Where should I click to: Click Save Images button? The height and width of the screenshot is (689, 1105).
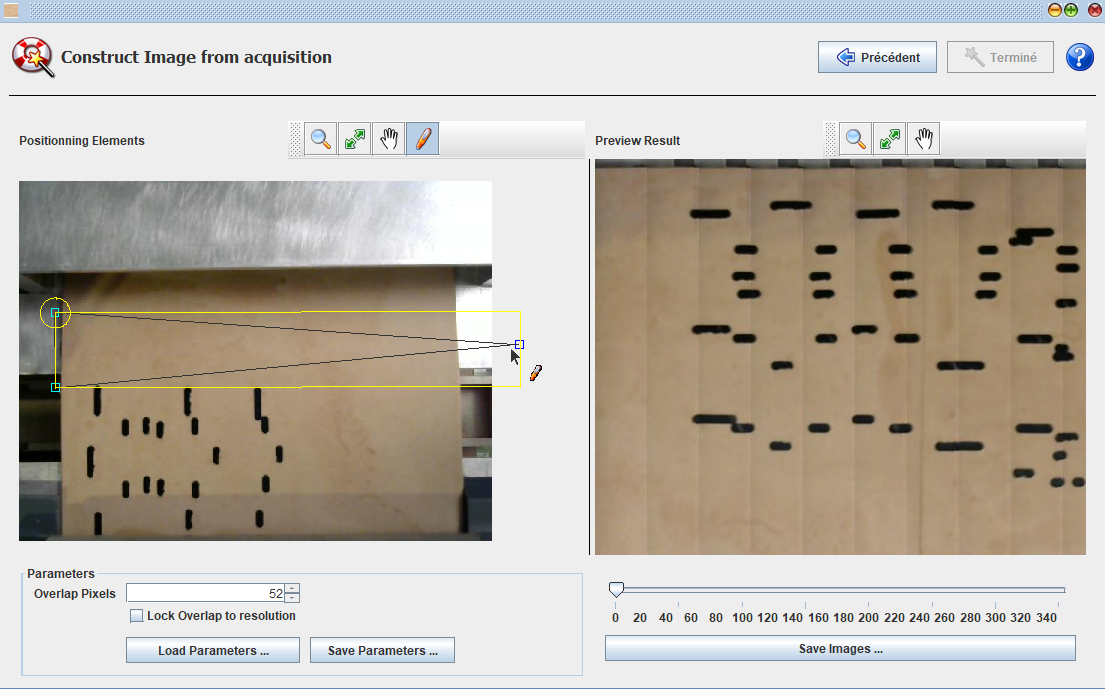click(840, 649)
